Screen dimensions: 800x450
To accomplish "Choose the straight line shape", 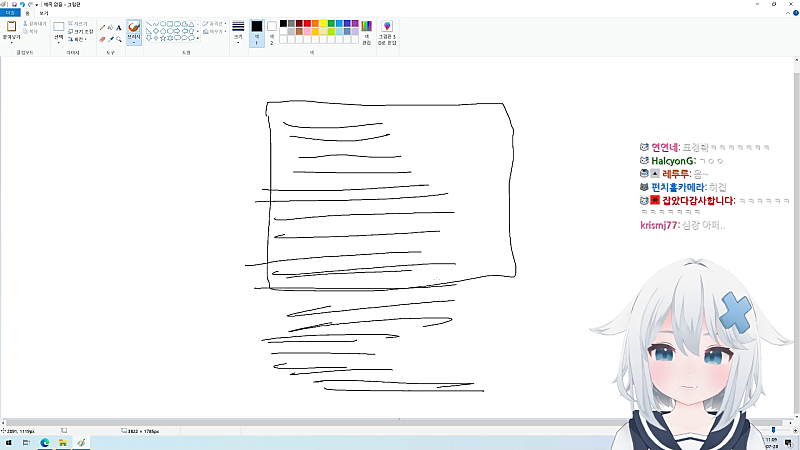I will click(149, 24).
